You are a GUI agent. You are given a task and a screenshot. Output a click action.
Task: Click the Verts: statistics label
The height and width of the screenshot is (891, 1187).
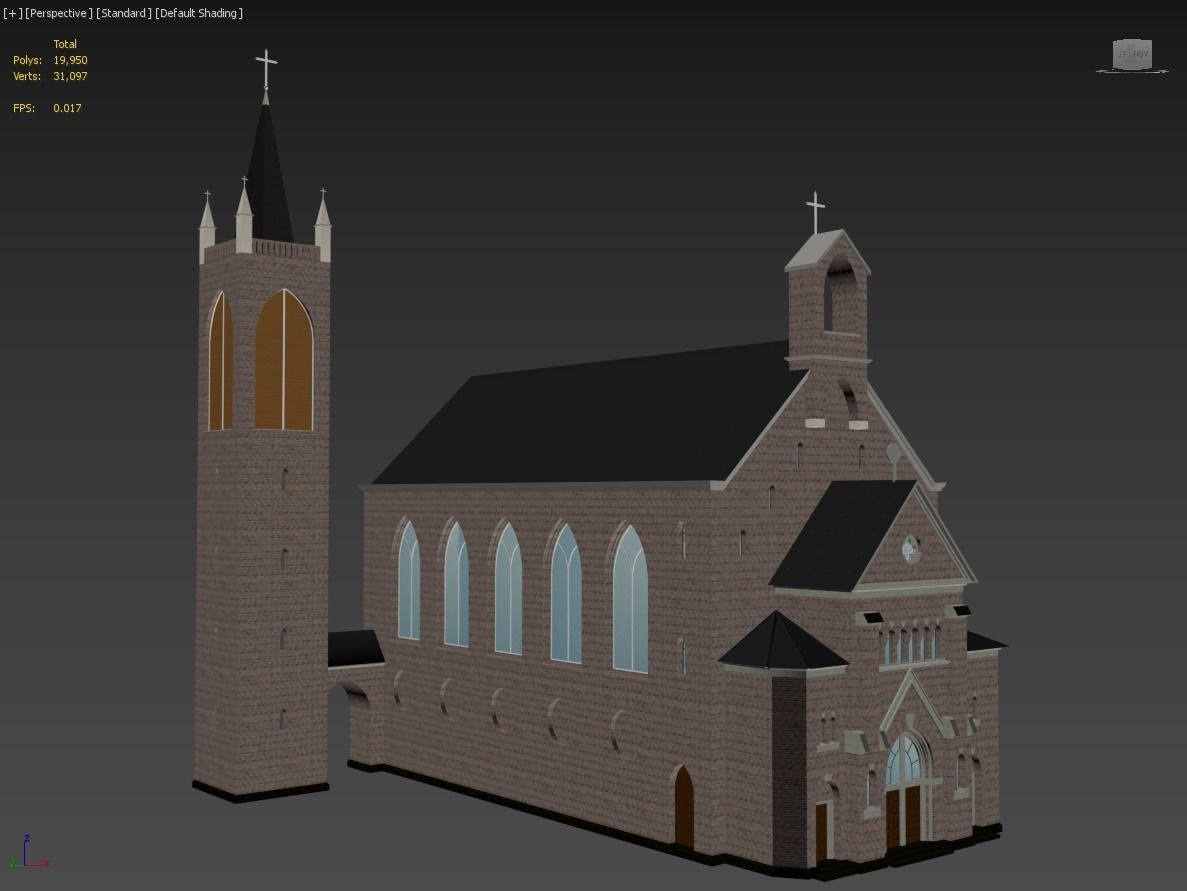click(27, 76)
